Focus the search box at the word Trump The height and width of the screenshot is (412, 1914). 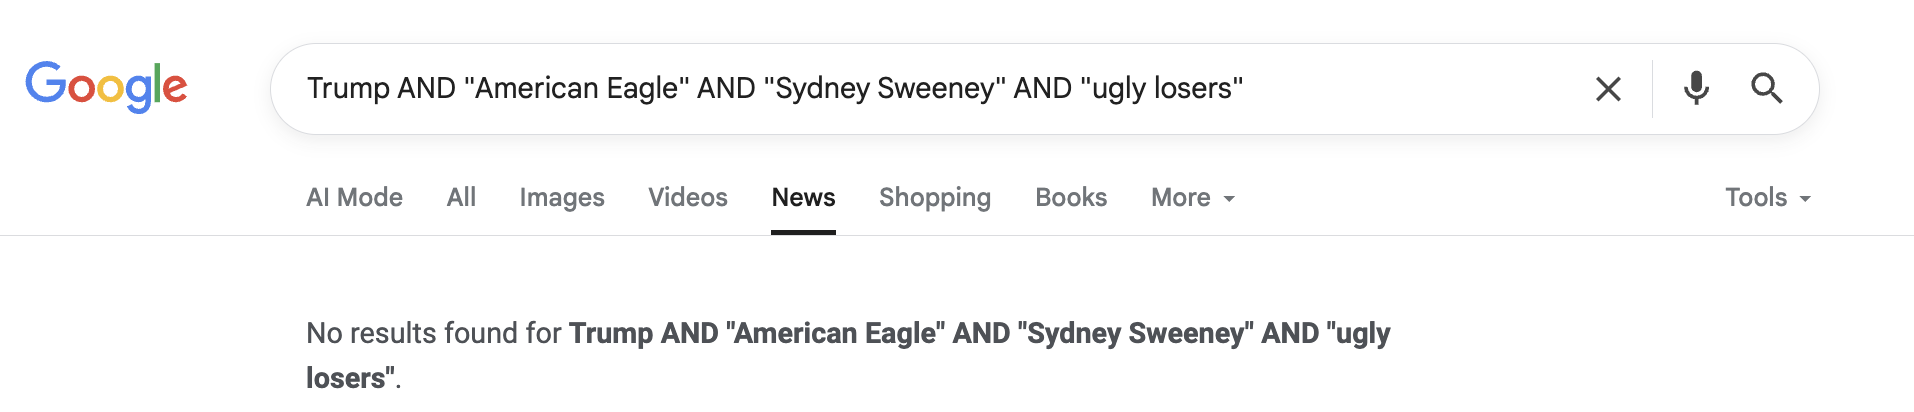click(348, 88)
